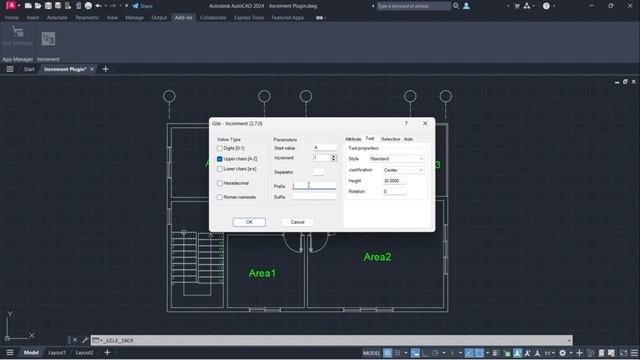Open the Collaborate ribbon tab
This screenshot has height=360, width=640.
pos(213,18)
